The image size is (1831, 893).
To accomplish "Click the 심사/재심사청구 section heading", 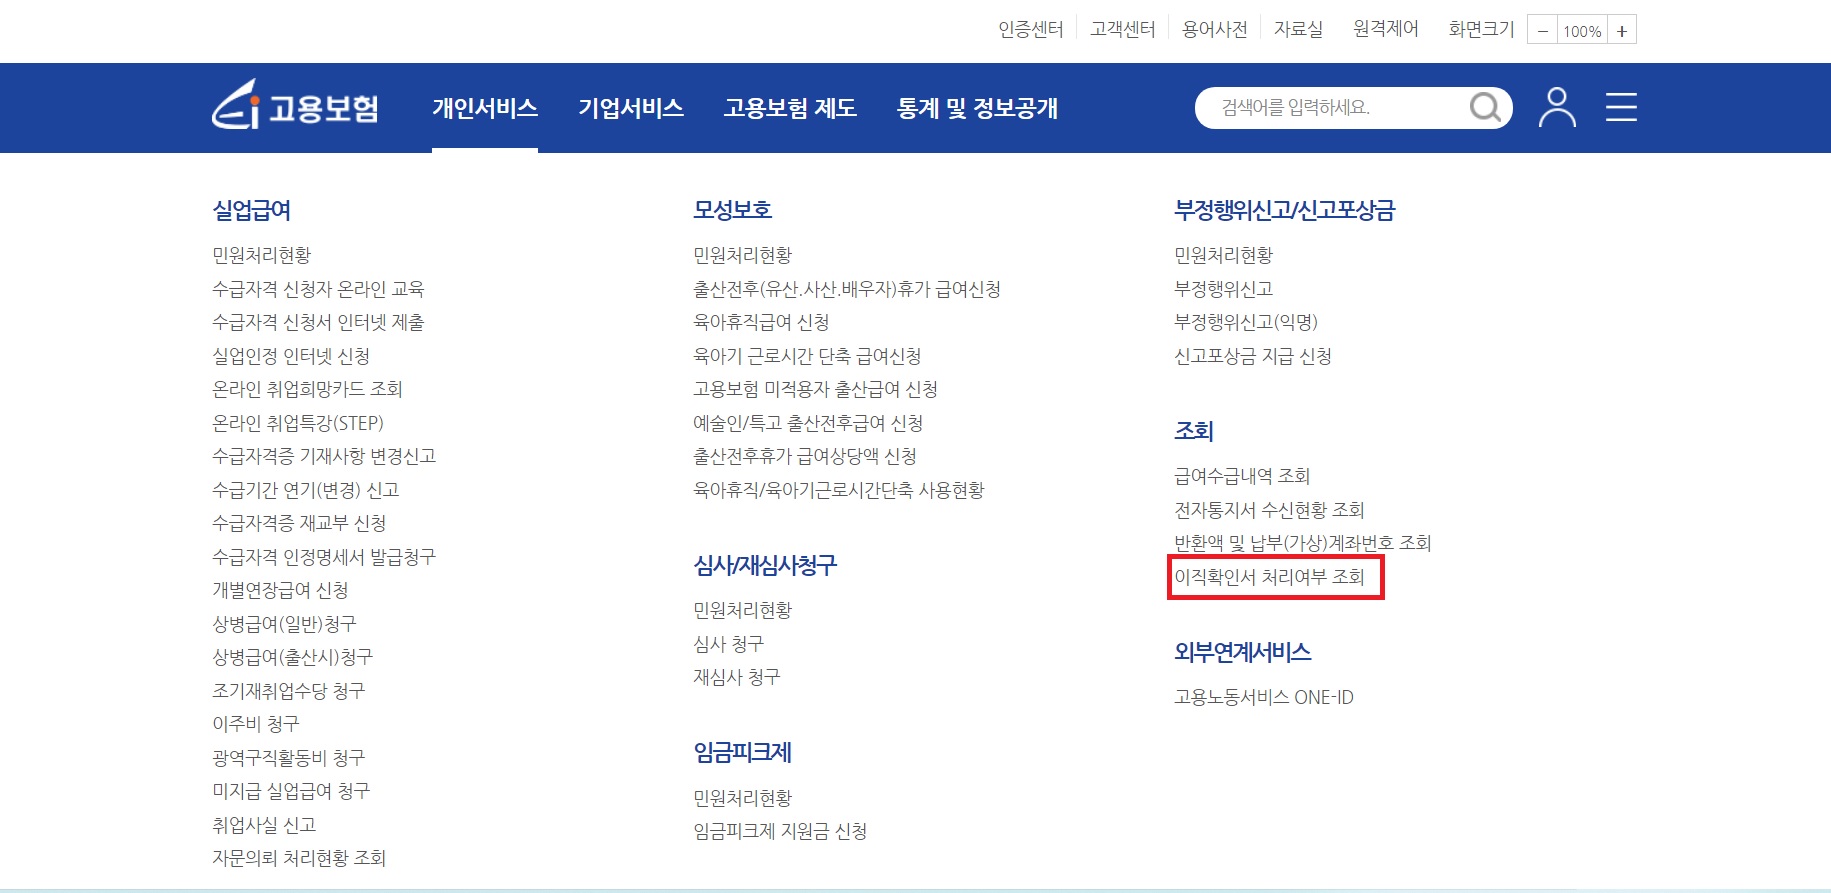I will pos(765,565).
